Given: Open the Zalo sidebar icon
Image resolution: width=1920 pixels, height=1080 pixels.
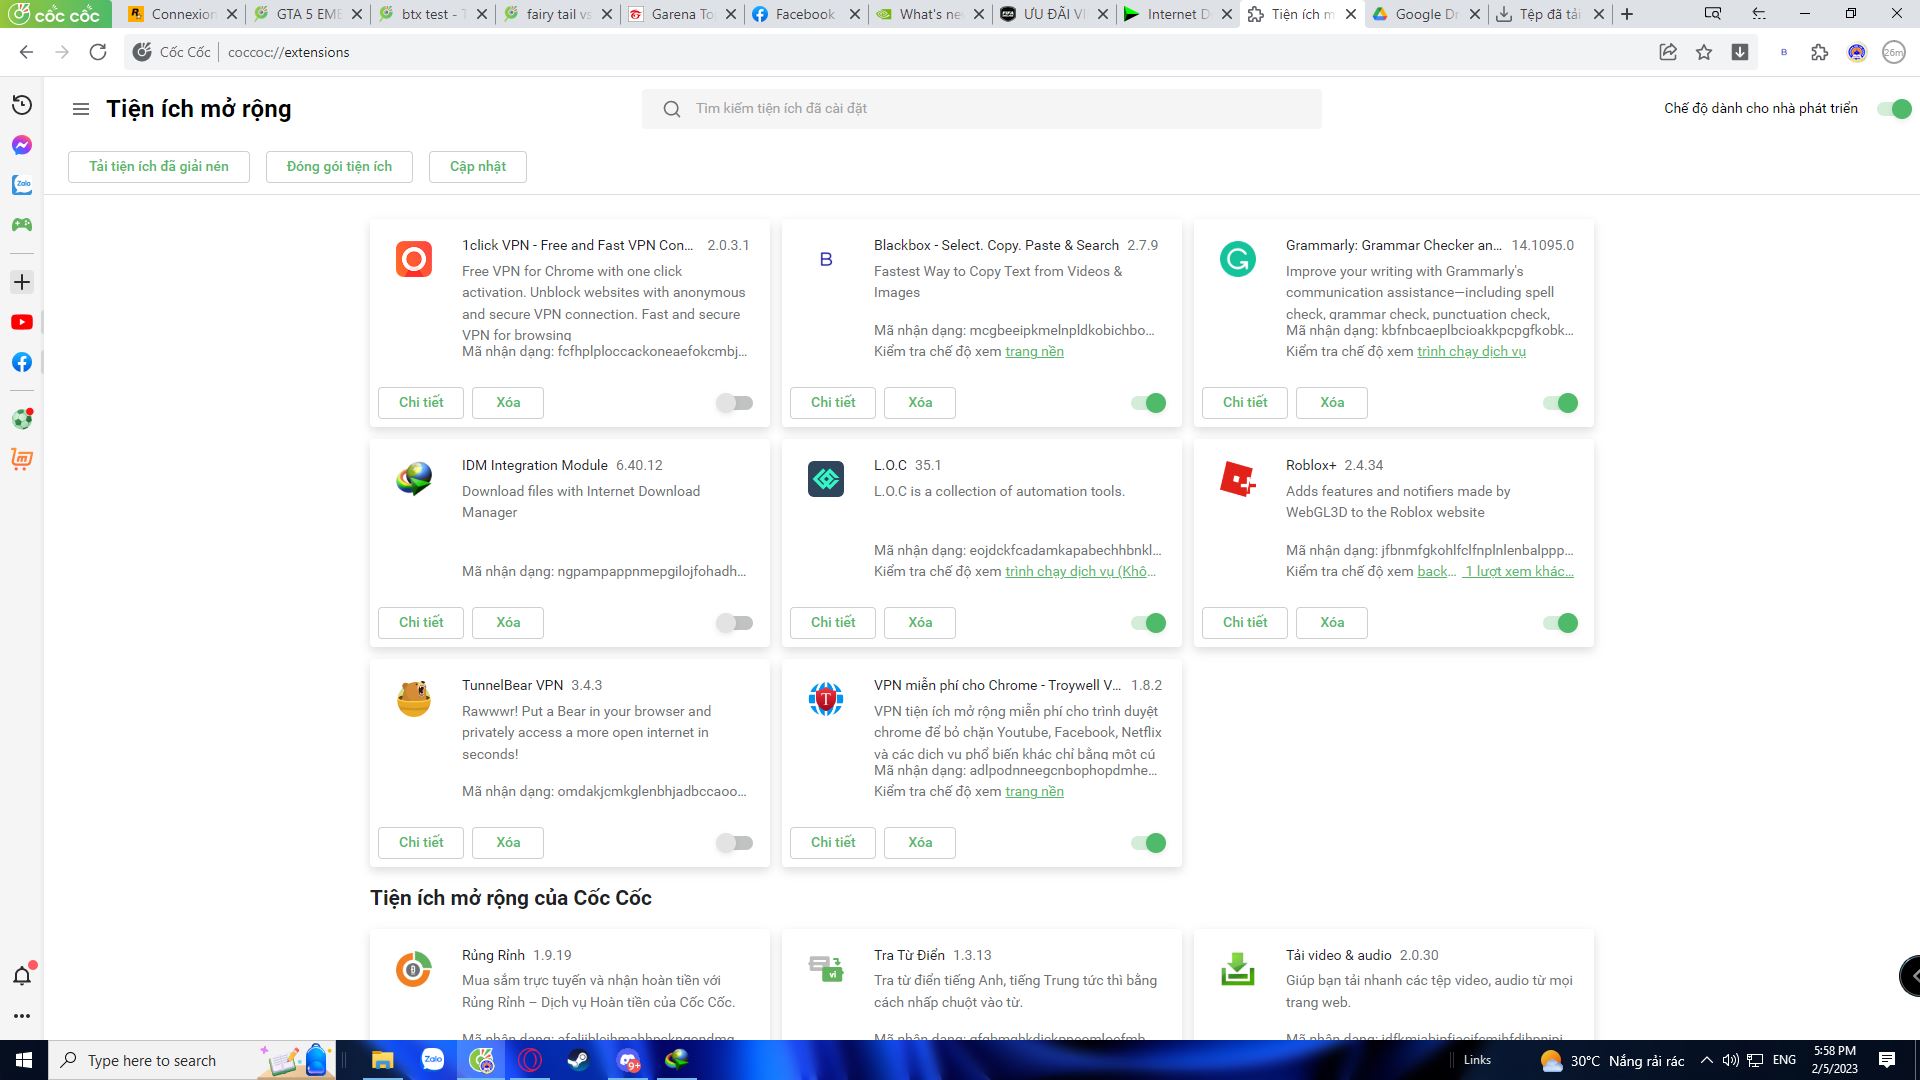Looking at the screenshot, I should [21, 185].
